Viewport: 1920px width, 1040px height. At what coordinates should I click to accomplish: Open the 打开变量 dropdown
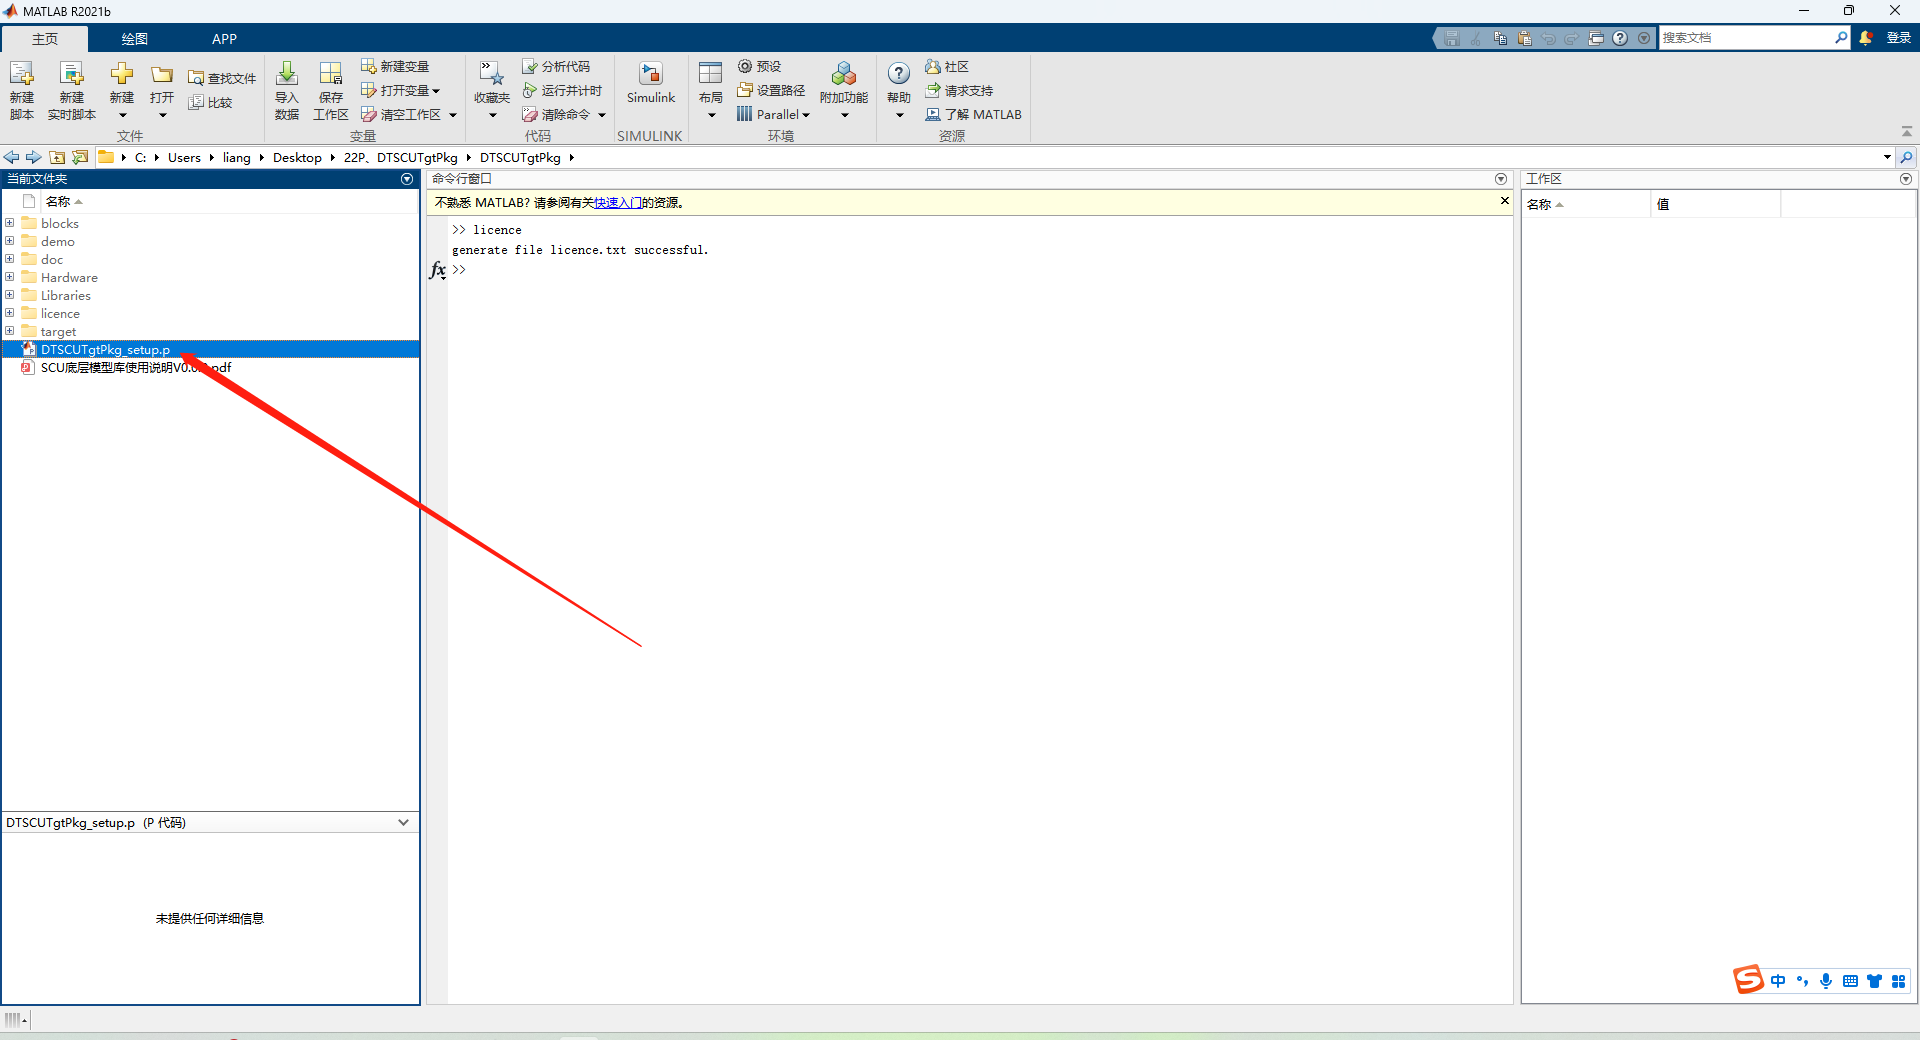click(400, 90)
